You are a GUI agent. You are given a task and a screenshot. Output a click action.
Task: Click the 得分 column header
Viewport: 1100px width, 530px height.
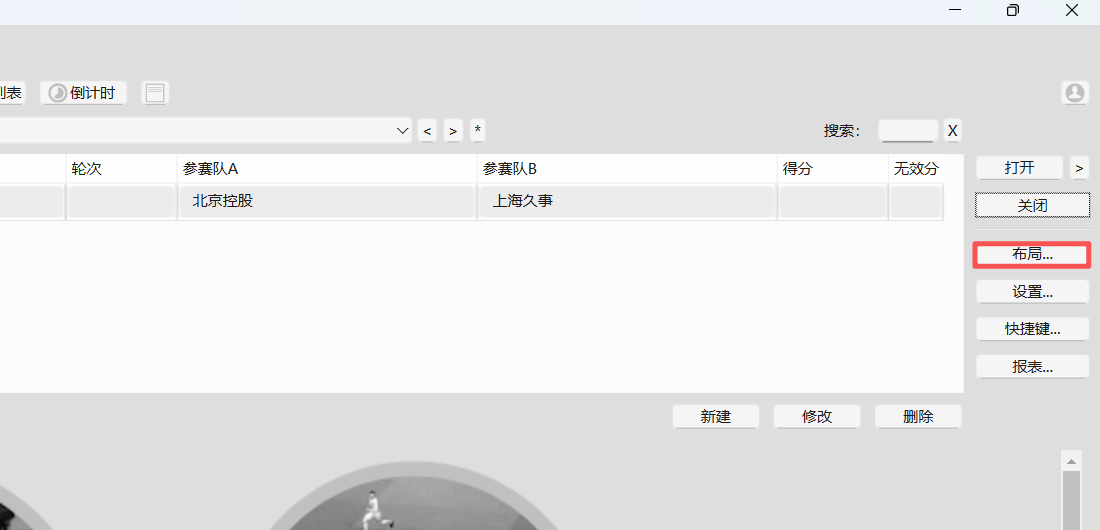833,168
